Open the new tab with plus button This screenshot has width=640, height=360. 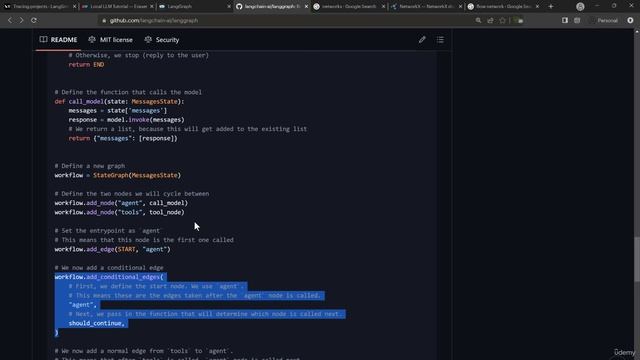click(x=551, y=7)
